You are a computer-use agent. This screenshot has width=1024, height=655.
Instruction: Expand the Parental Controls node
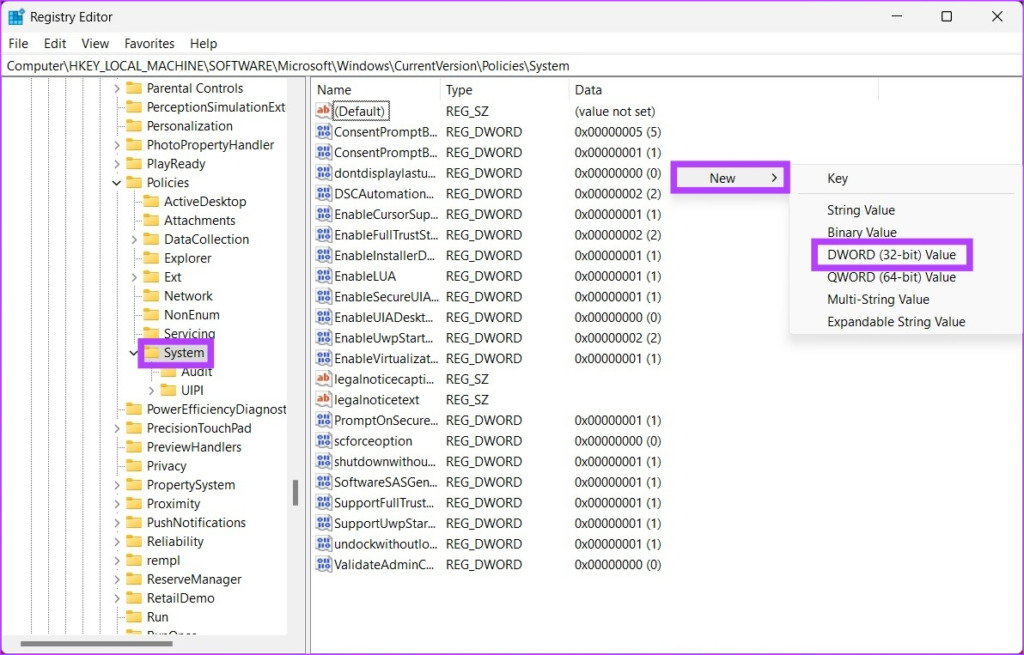(117, 88)
